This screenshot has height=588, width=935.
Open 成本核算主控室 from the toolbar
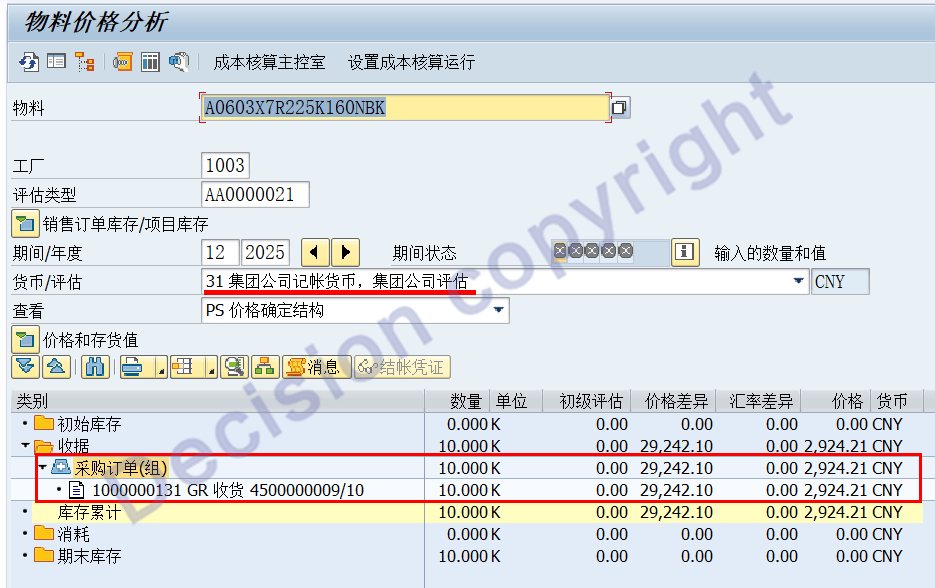(269, 62)
